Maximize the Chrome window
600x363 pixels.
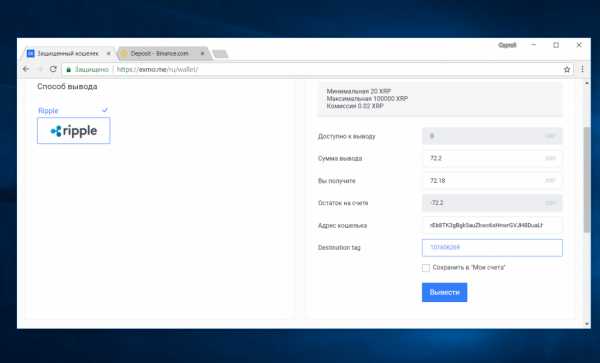click(556, 45)
